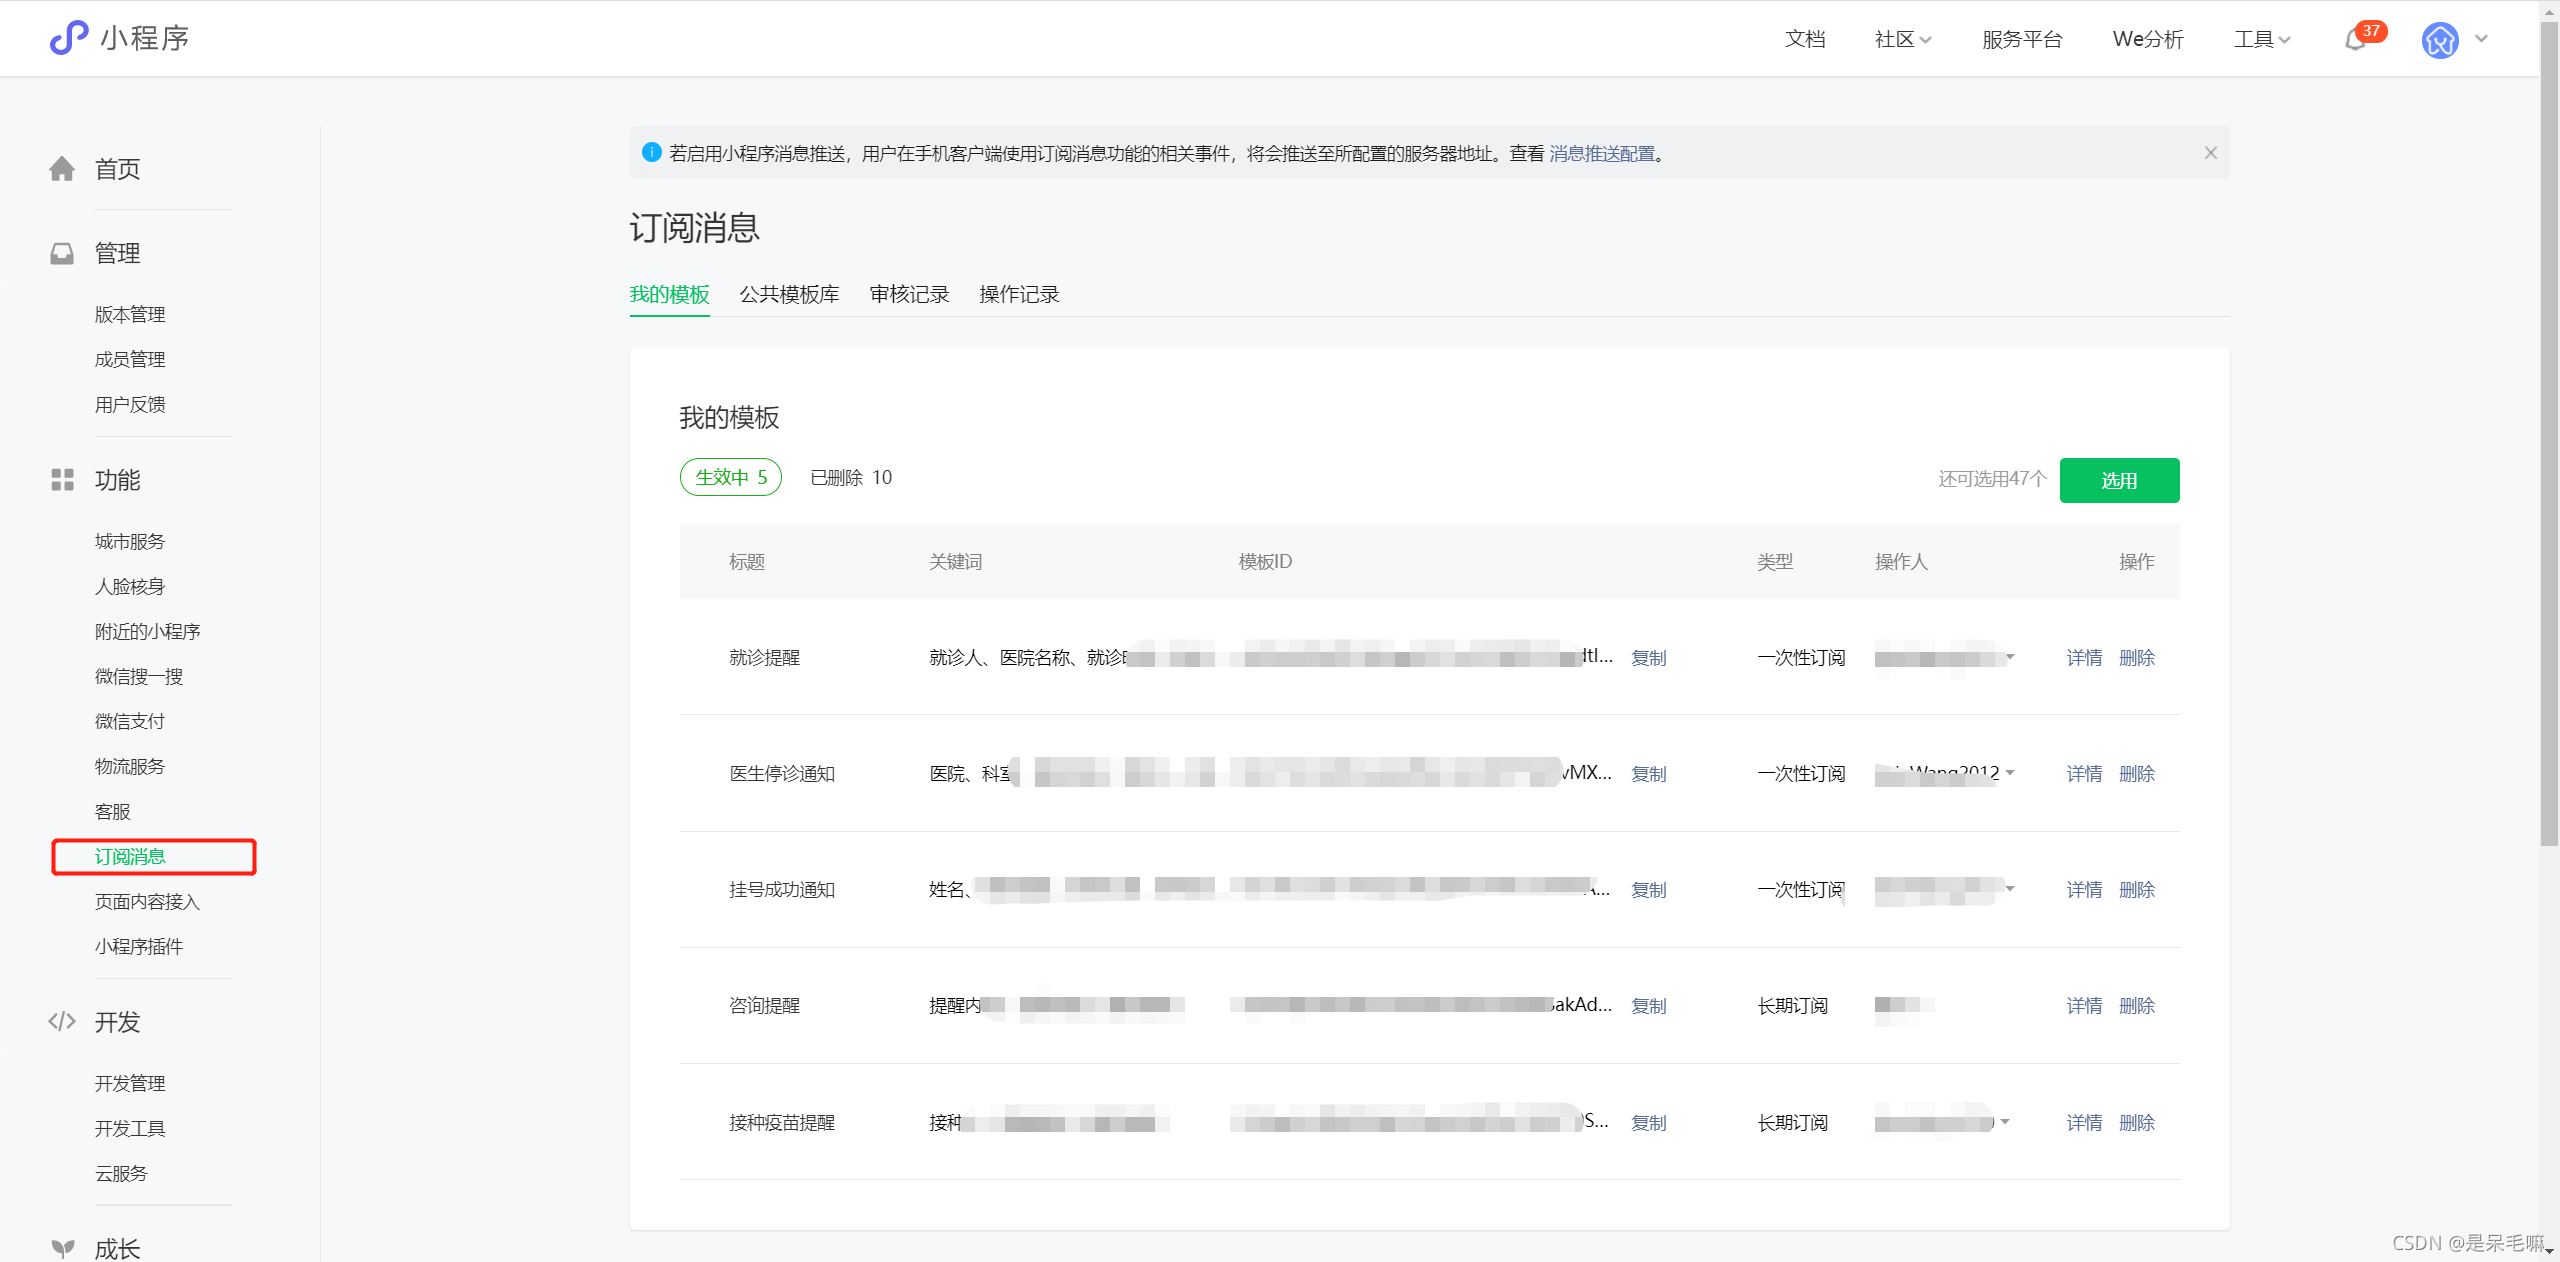2560x1262 pixels.
Task: Expand the 工具 dropdown menu
Action: 2262,40
